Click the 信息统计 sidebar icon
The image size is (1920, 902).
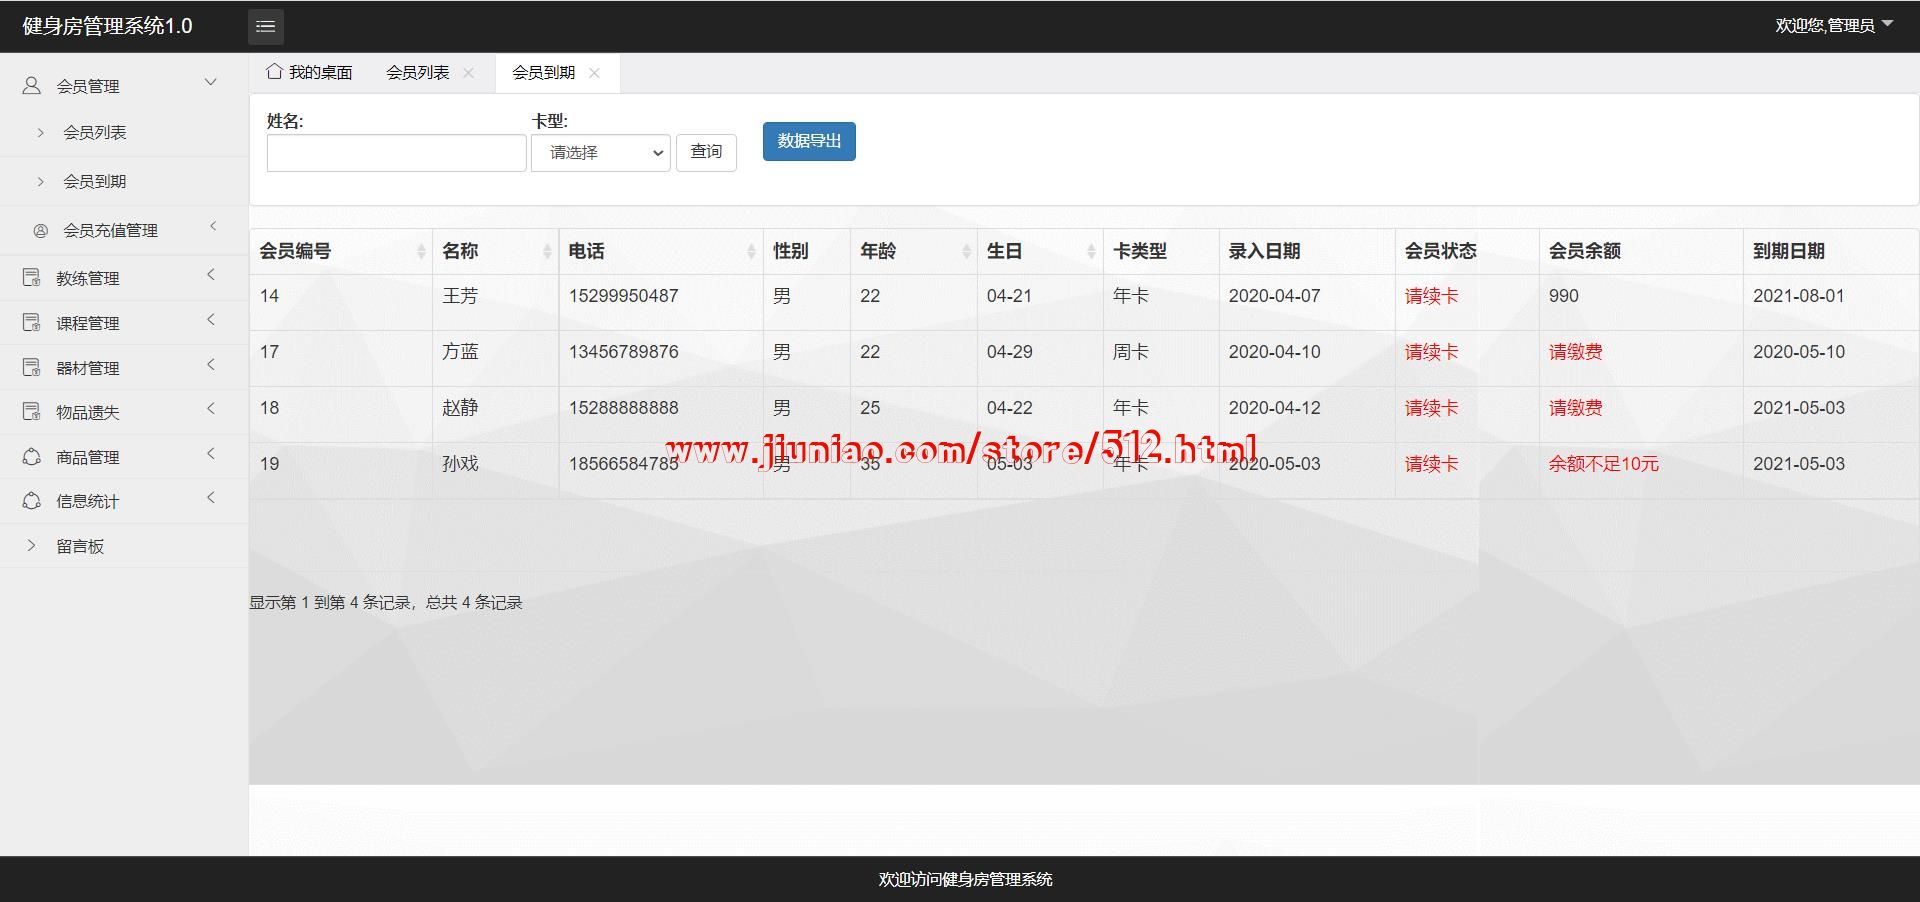pyautogui.click(x=32, y=501)
